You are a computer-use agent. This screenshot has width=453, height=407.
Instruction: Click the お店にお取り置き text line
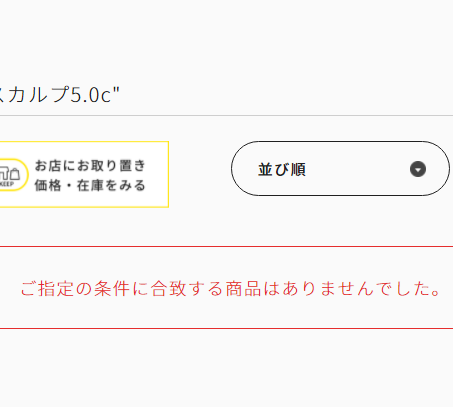coord(90,166)
